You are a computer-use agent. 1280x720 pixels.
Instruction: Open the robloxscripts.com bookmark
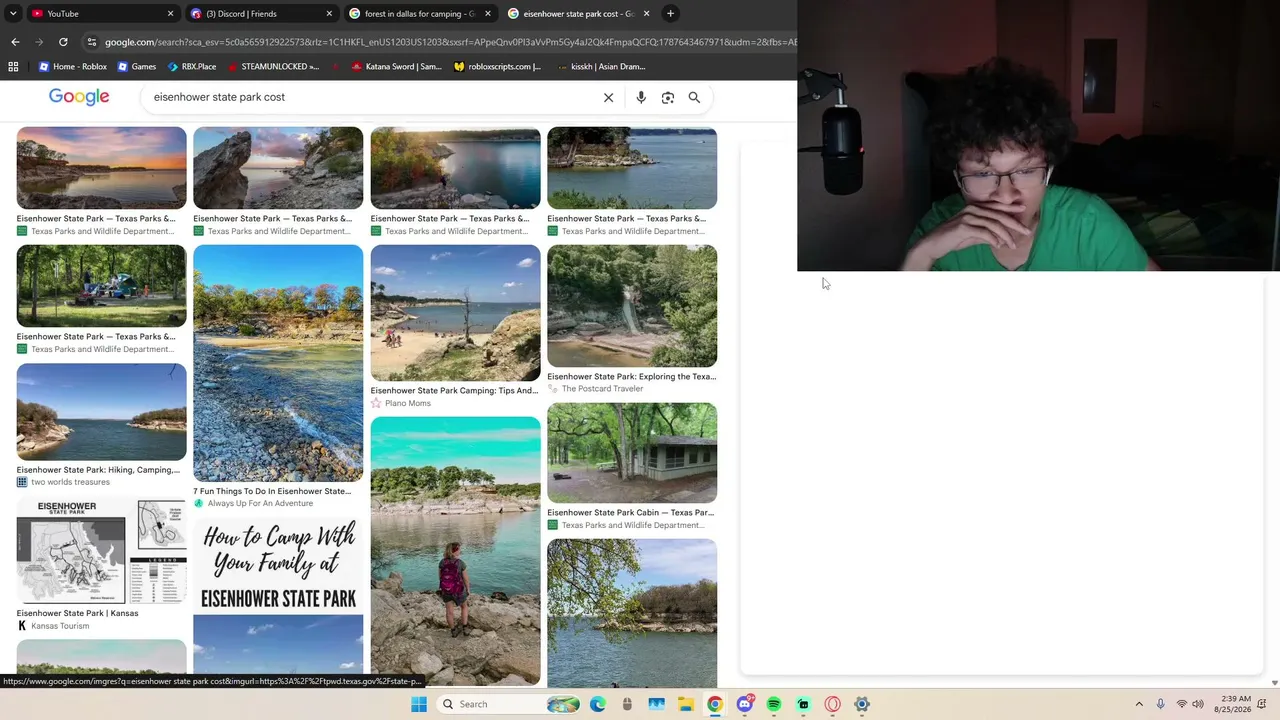497,67
